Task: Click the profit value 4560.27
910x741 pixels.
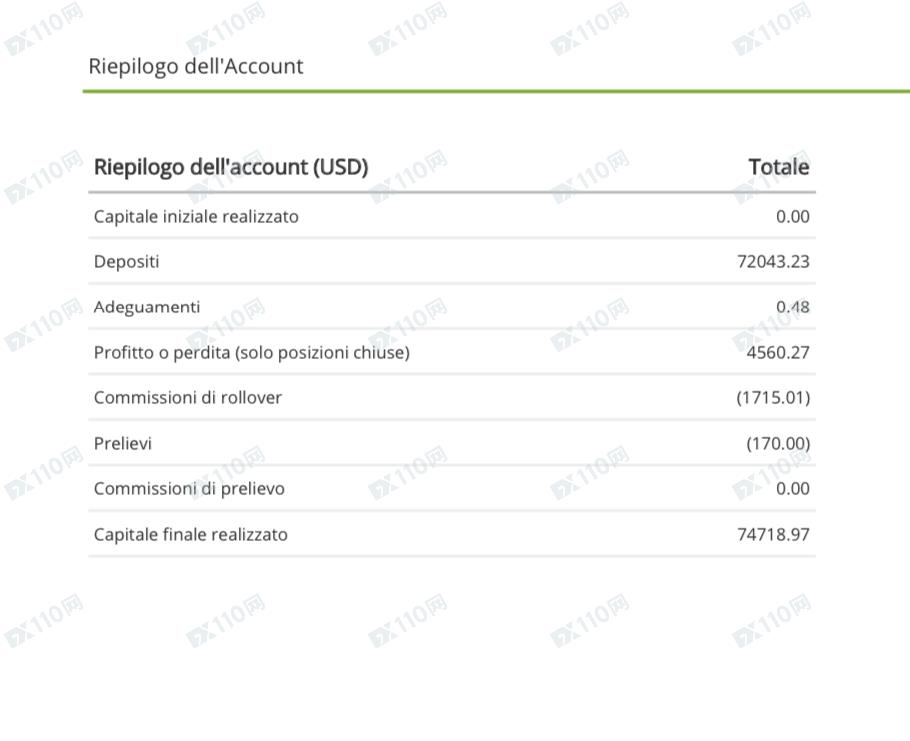Action: [x=778, y=353]
